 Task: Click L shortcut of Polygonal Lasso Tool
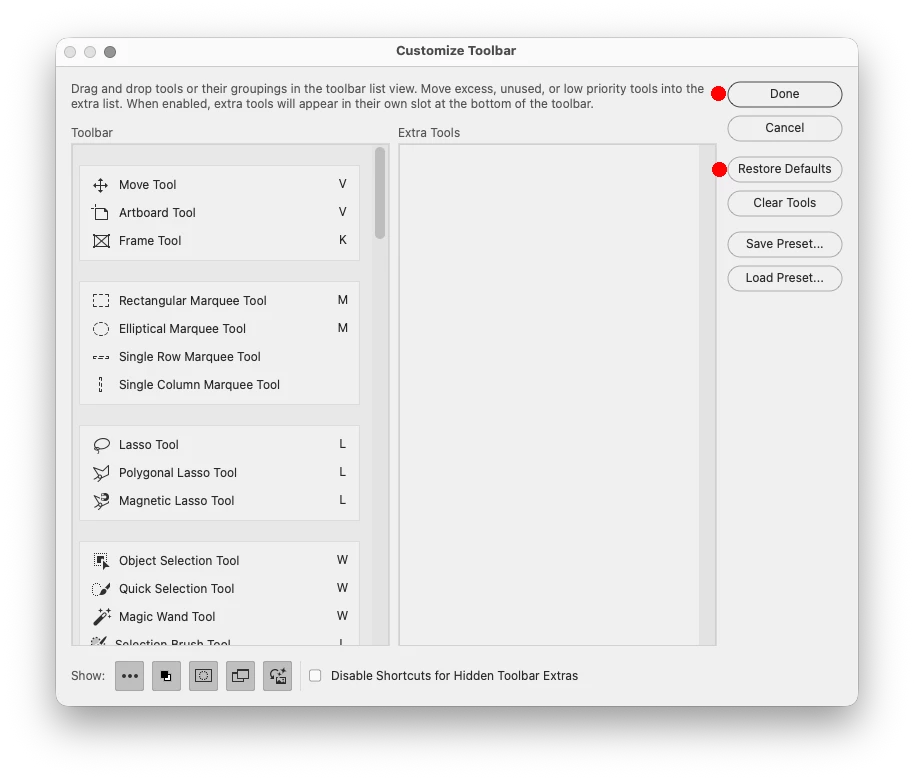[x=343, y=473]
